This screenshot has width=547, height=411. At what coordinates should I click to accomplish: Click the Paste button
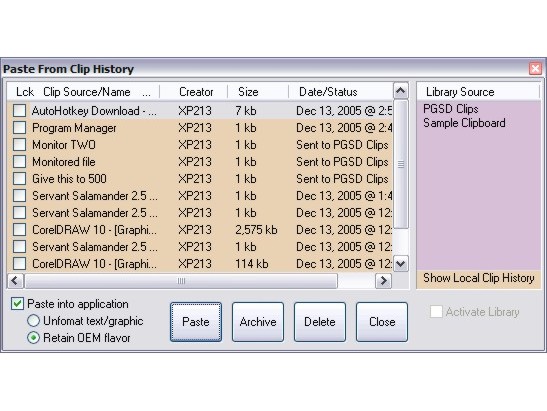(x=196, y=321)
